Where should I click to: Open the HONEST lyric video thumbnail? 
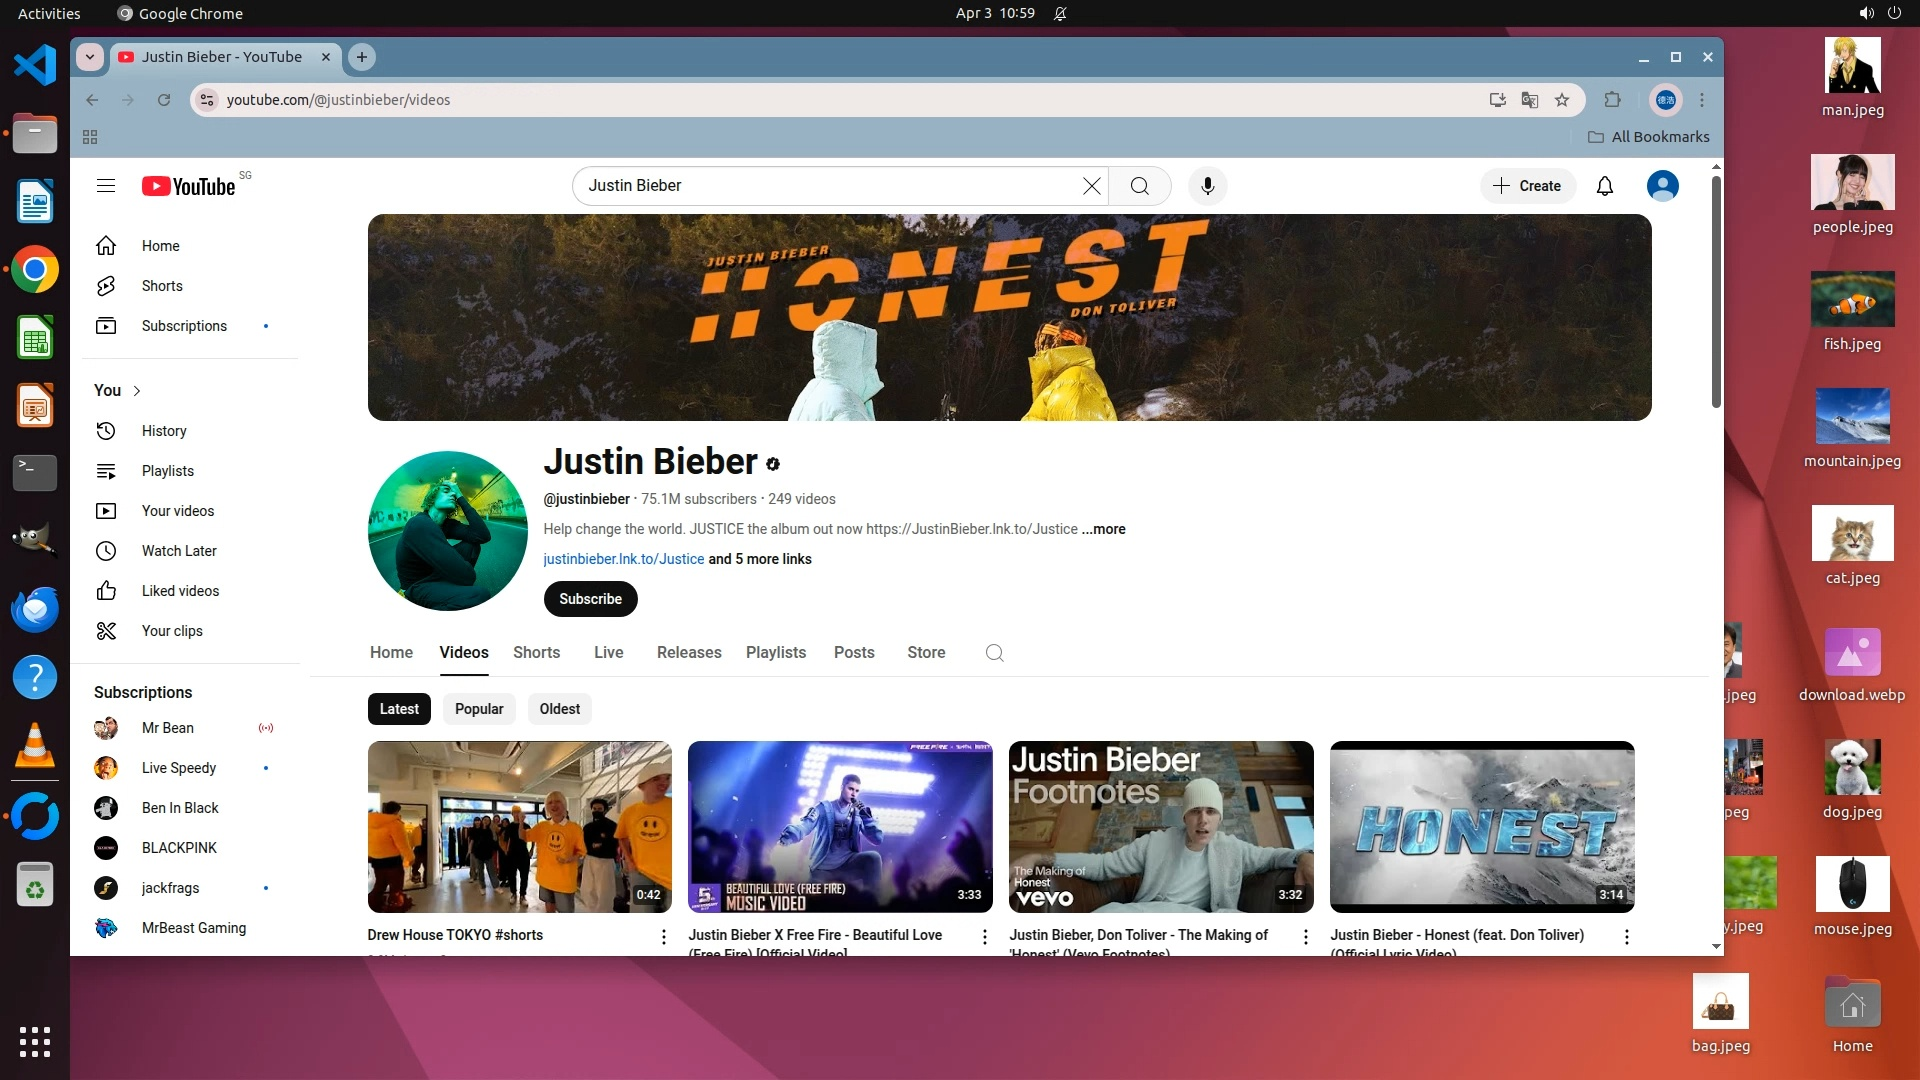tap(1481, 827)
